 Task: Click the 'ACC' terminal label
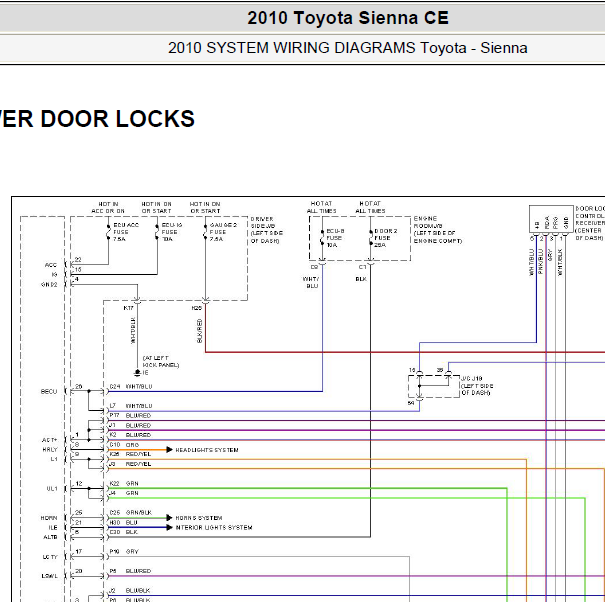point(51,265)
